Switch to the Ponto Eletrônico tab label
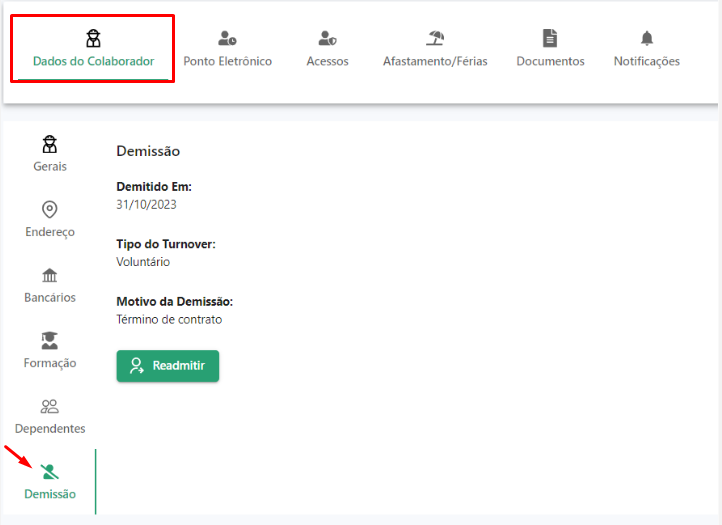 coord(227,61)
